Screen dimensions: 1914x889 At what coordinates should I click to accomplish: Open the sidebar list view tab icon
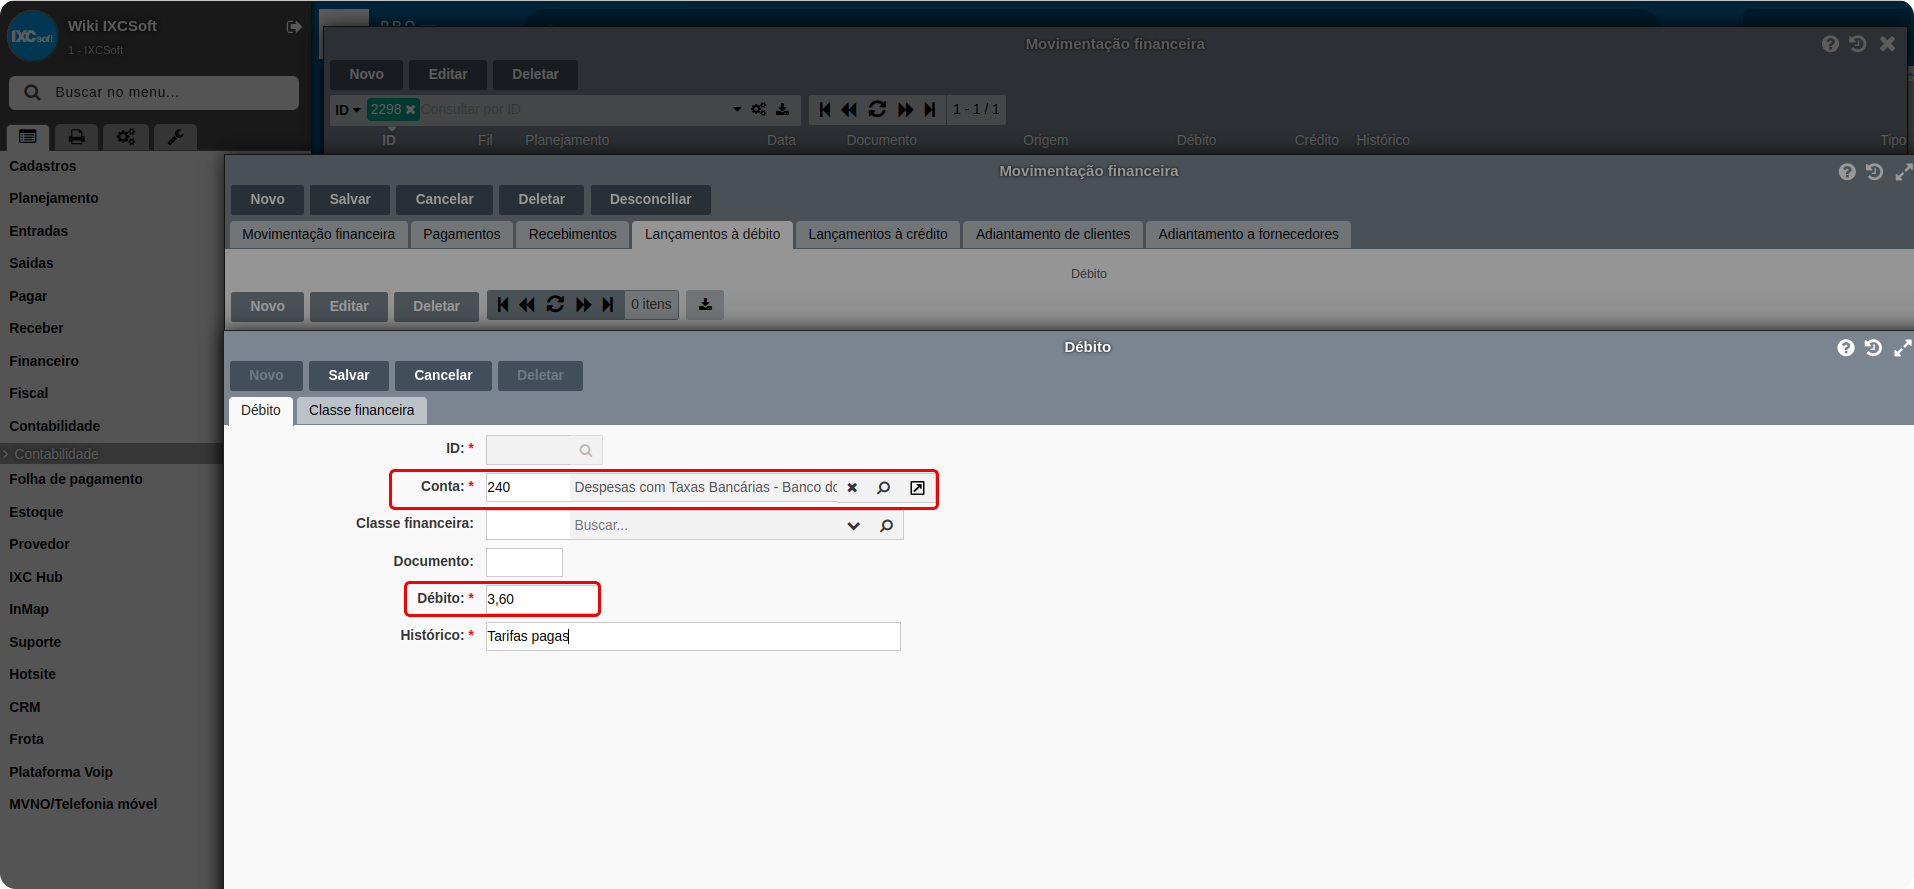28,137
